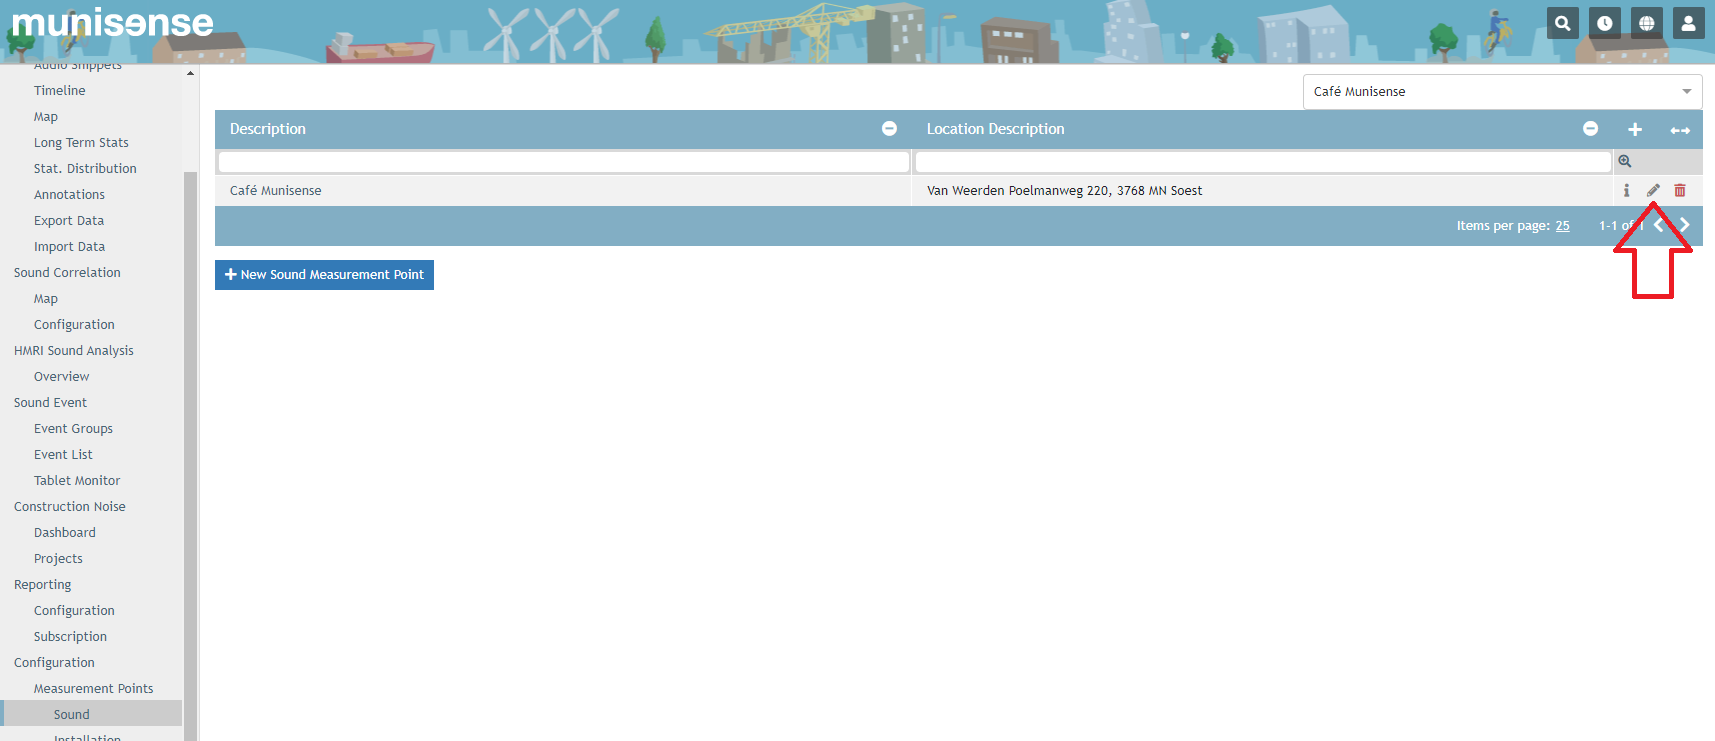The width and height of the screenshot is (1715, 741).
Task: Hide the Location Description column with minus icon
Action: point(1590,129)
